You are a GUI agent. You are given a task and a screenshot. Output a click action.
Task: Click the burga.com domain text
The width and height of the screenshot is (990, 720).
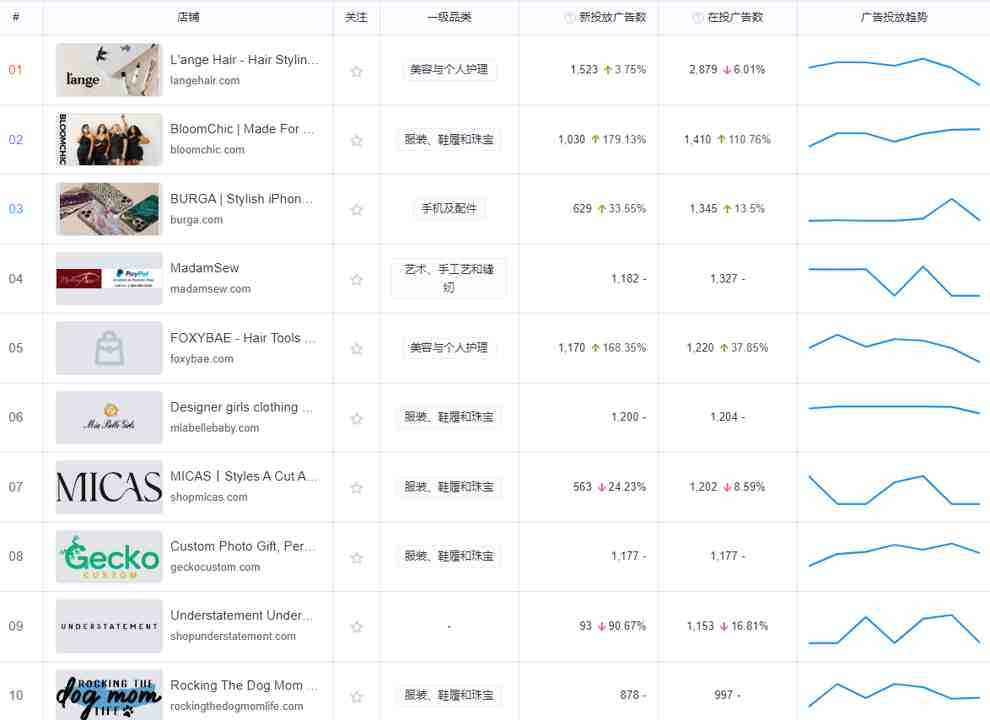point(196,220)
